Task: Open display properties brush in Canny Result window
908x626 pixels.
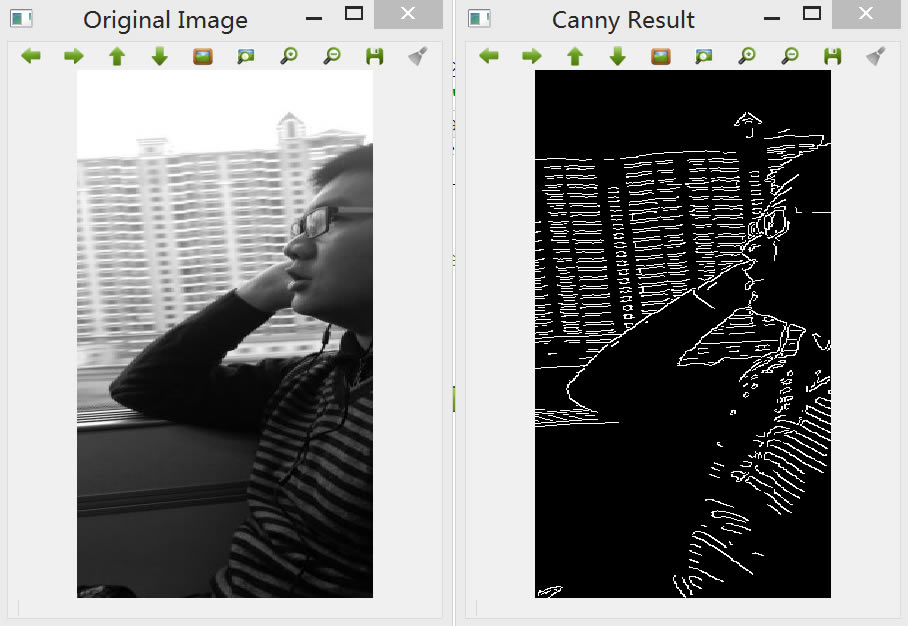Action: (876, 56)
